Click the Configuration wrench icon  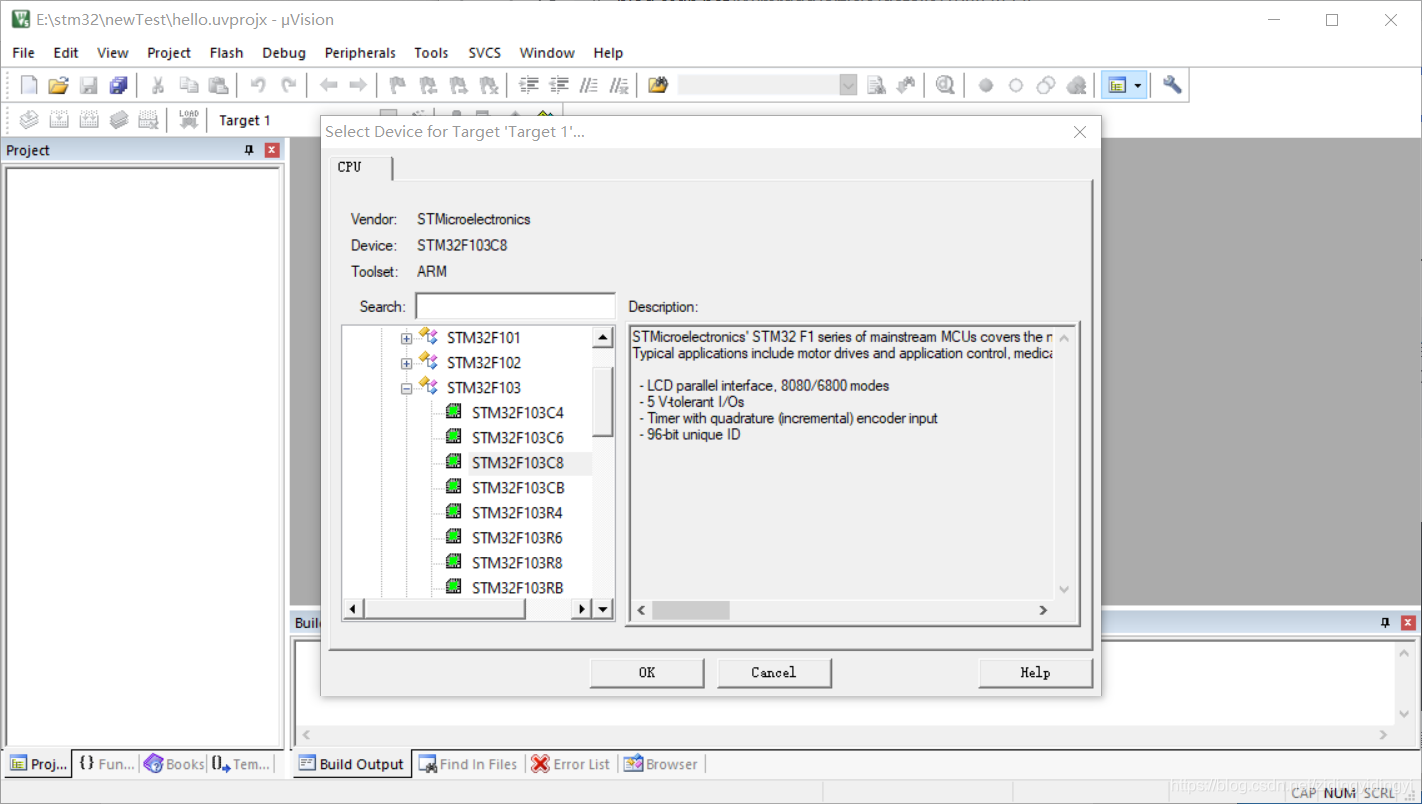click(x=1173, y=85)
